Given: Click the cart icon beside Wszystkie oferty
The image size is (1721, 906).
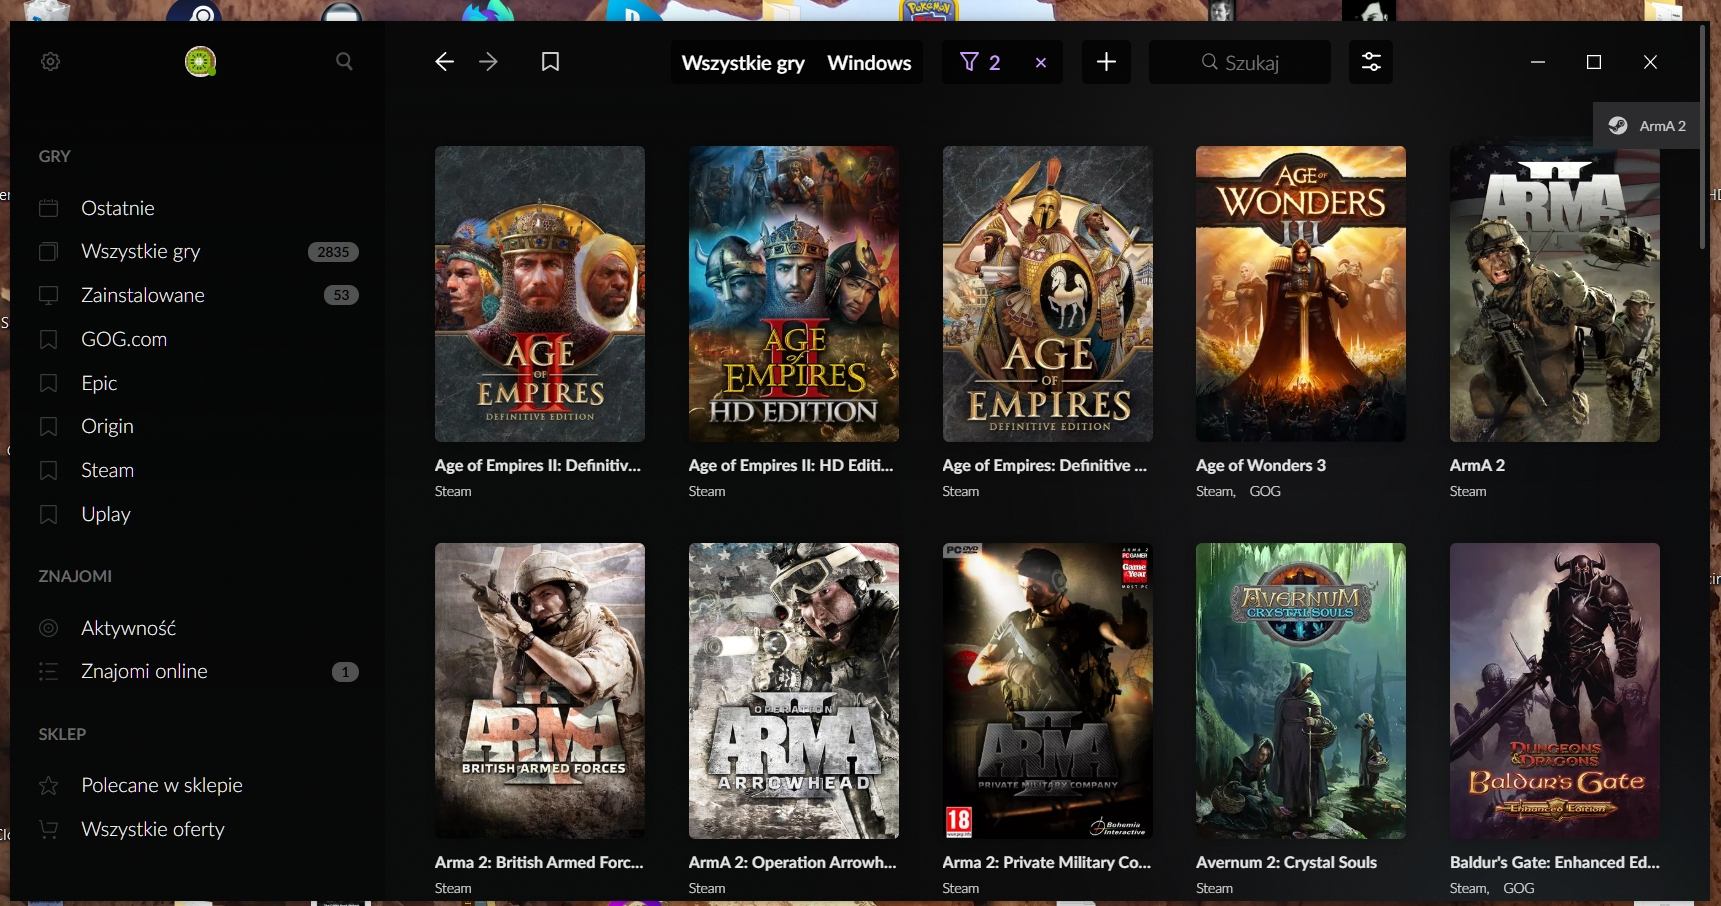Looking at the screenshot, I should tap(48, 829).
